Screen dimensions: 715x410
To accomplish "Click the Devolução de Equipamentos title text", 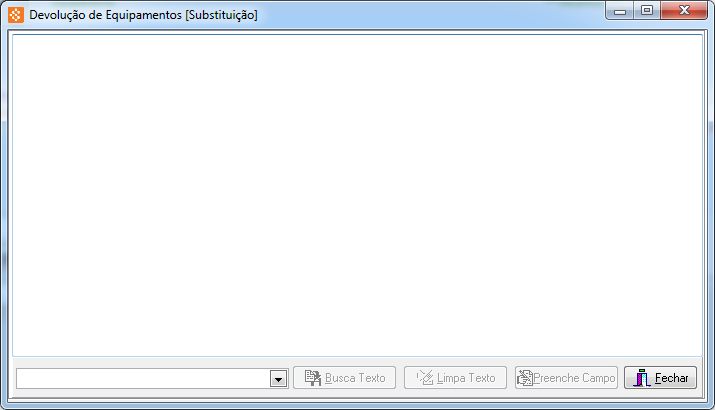I will tap(143, 15).
